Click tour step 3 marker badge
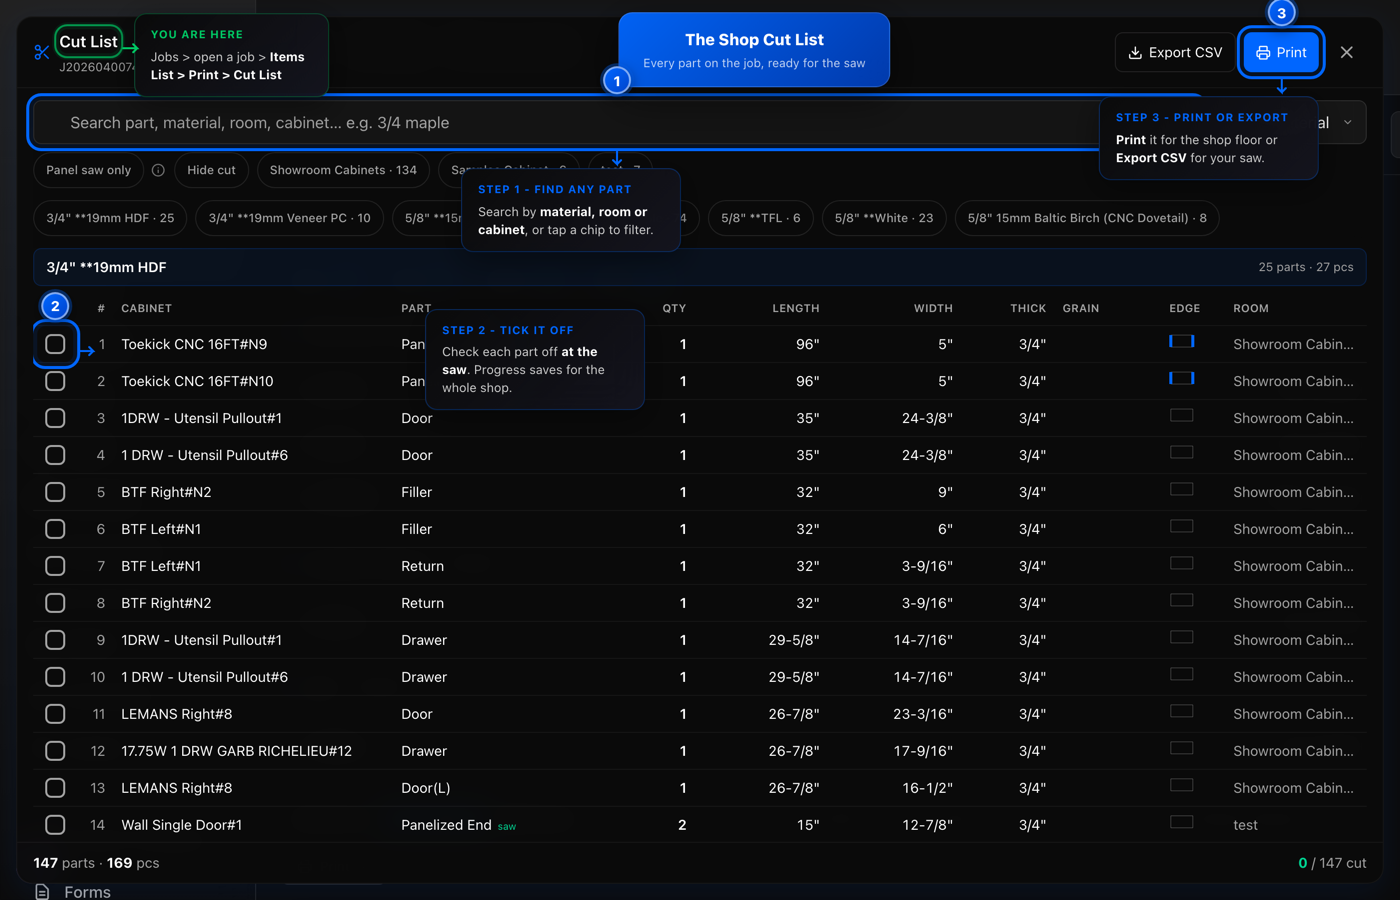This screenshot has width=1400, height=900. coord(1281,13)
